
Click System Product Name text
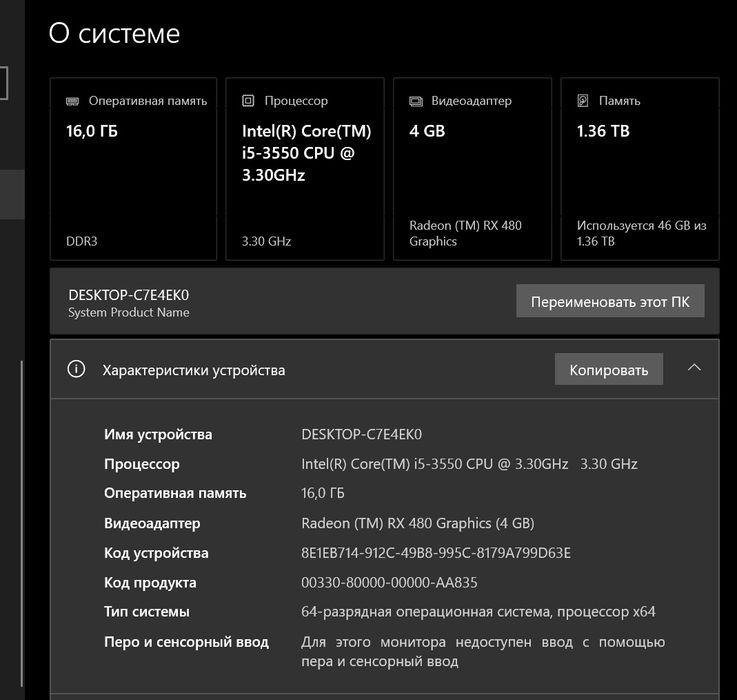129,313
